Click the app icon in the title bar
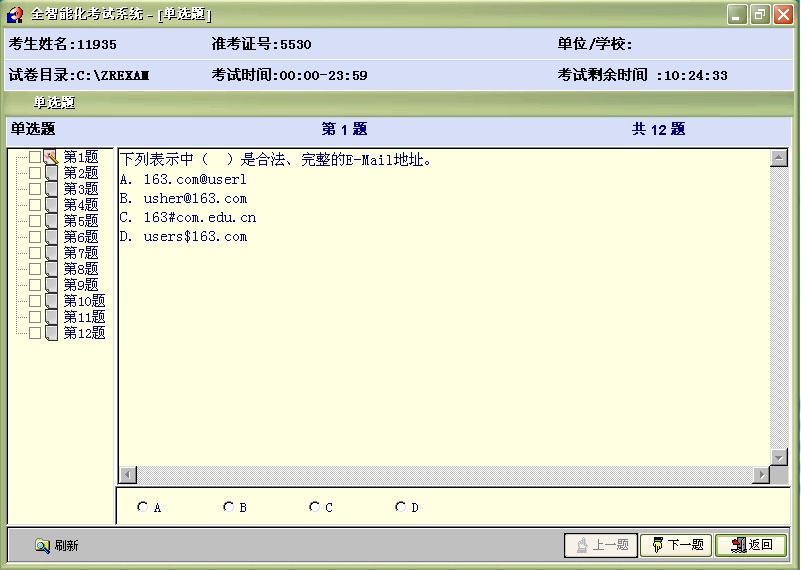The width and height of the screenshot is (801, 570). (x=15, y=14)
